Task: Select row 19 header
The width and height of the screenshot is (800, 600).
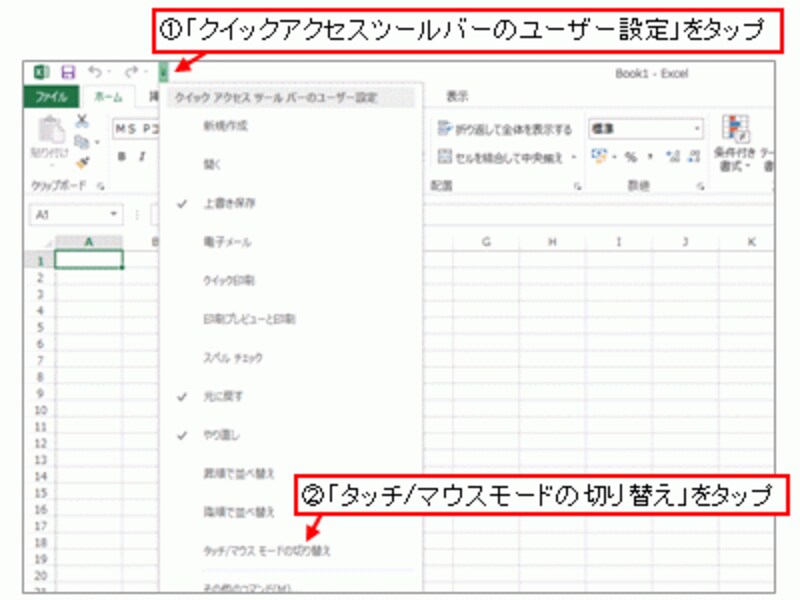Action: (x=40, y=559)
